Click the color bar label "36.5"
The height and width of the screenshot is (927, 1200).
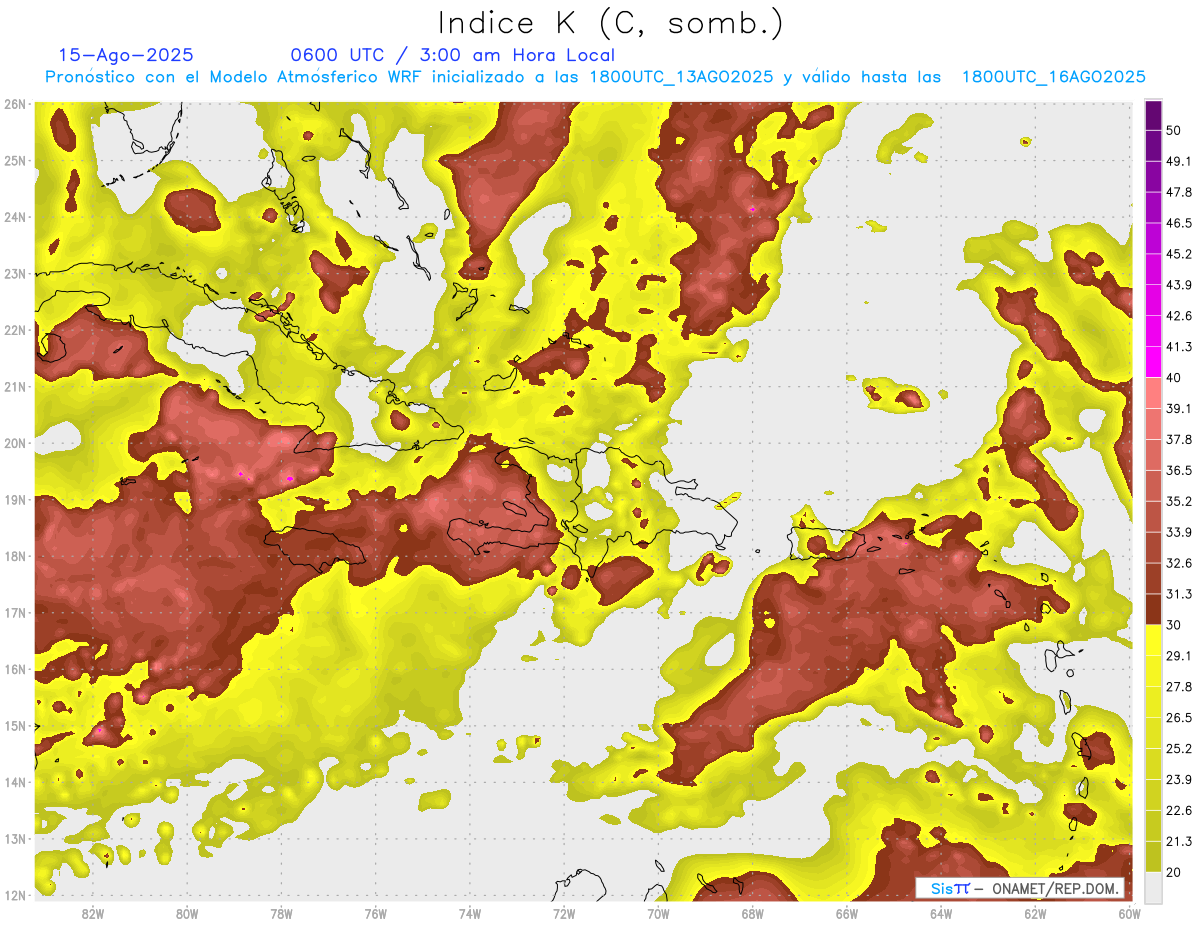(1179, 470)
